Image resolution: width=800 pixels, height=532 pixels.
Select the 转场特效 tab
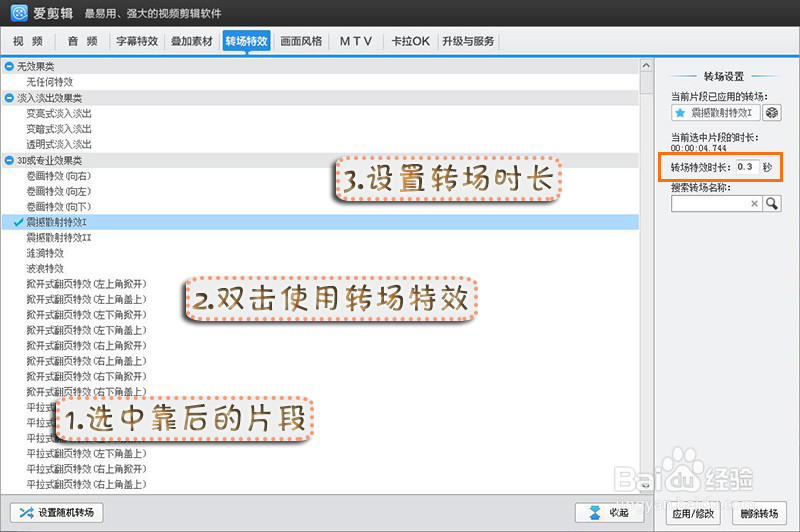point(246,41)
